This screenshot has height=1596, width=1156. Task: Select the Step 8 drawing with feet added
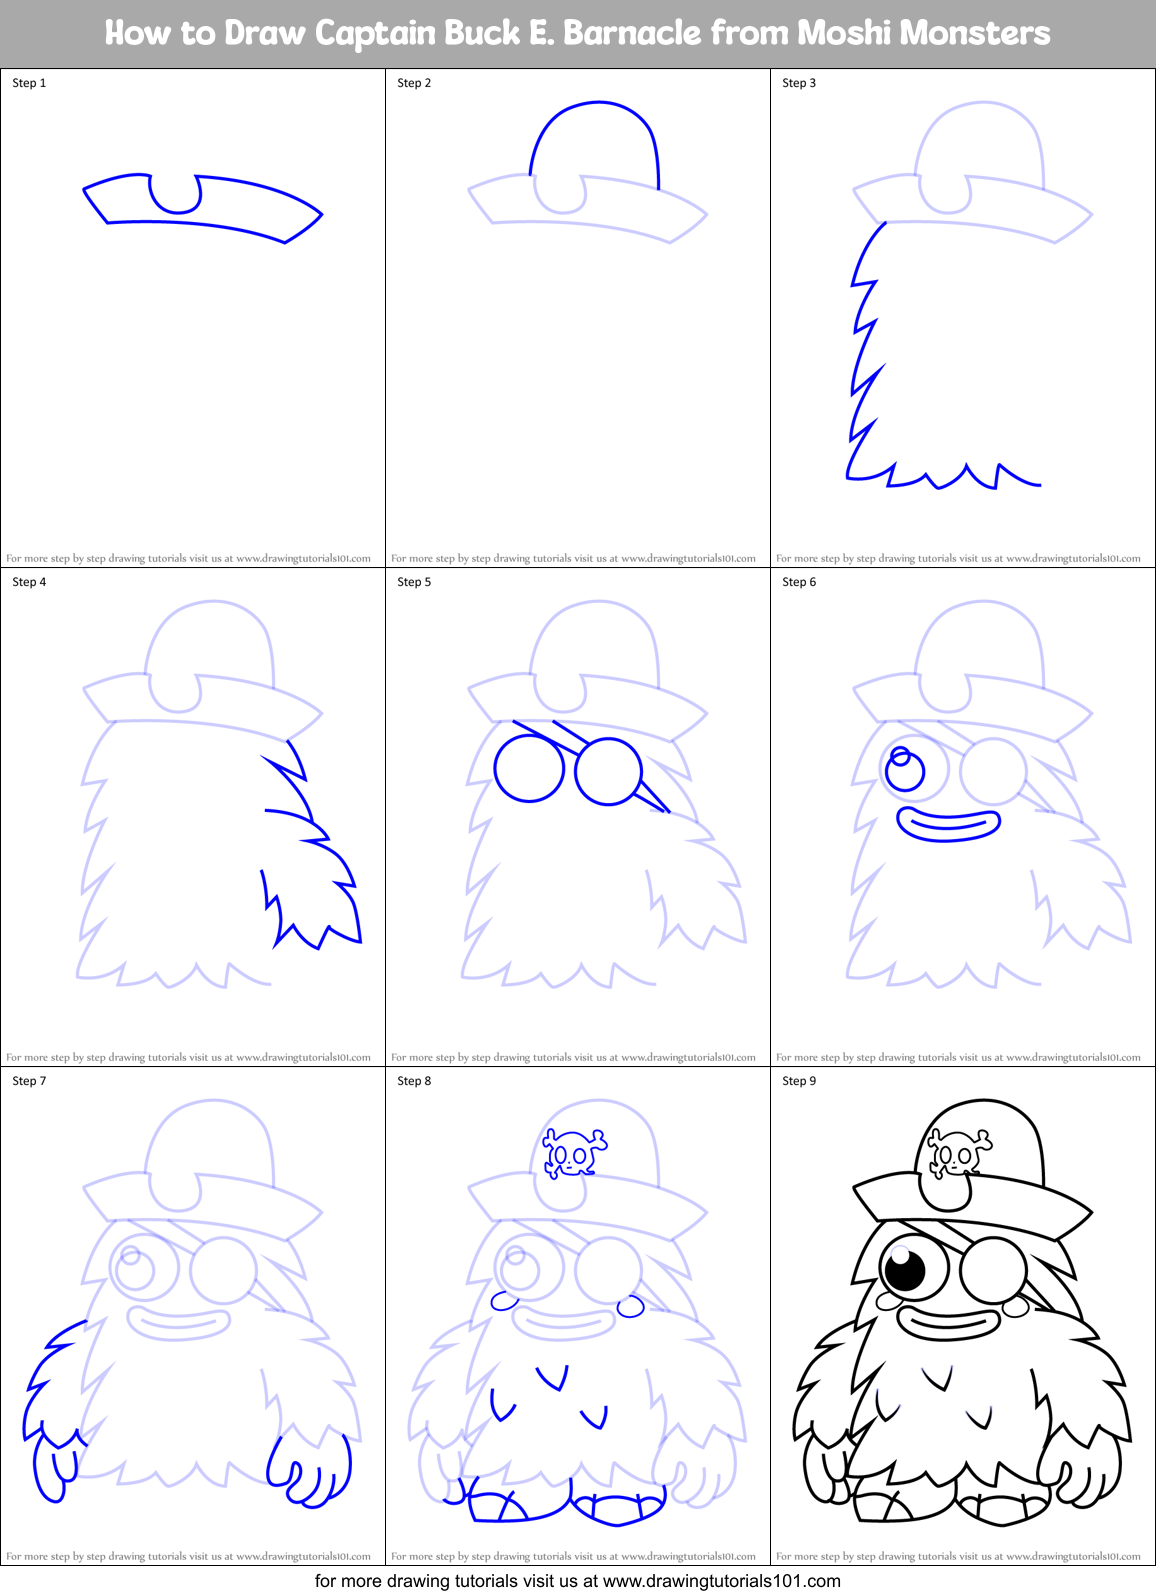tap(578, 1312)
